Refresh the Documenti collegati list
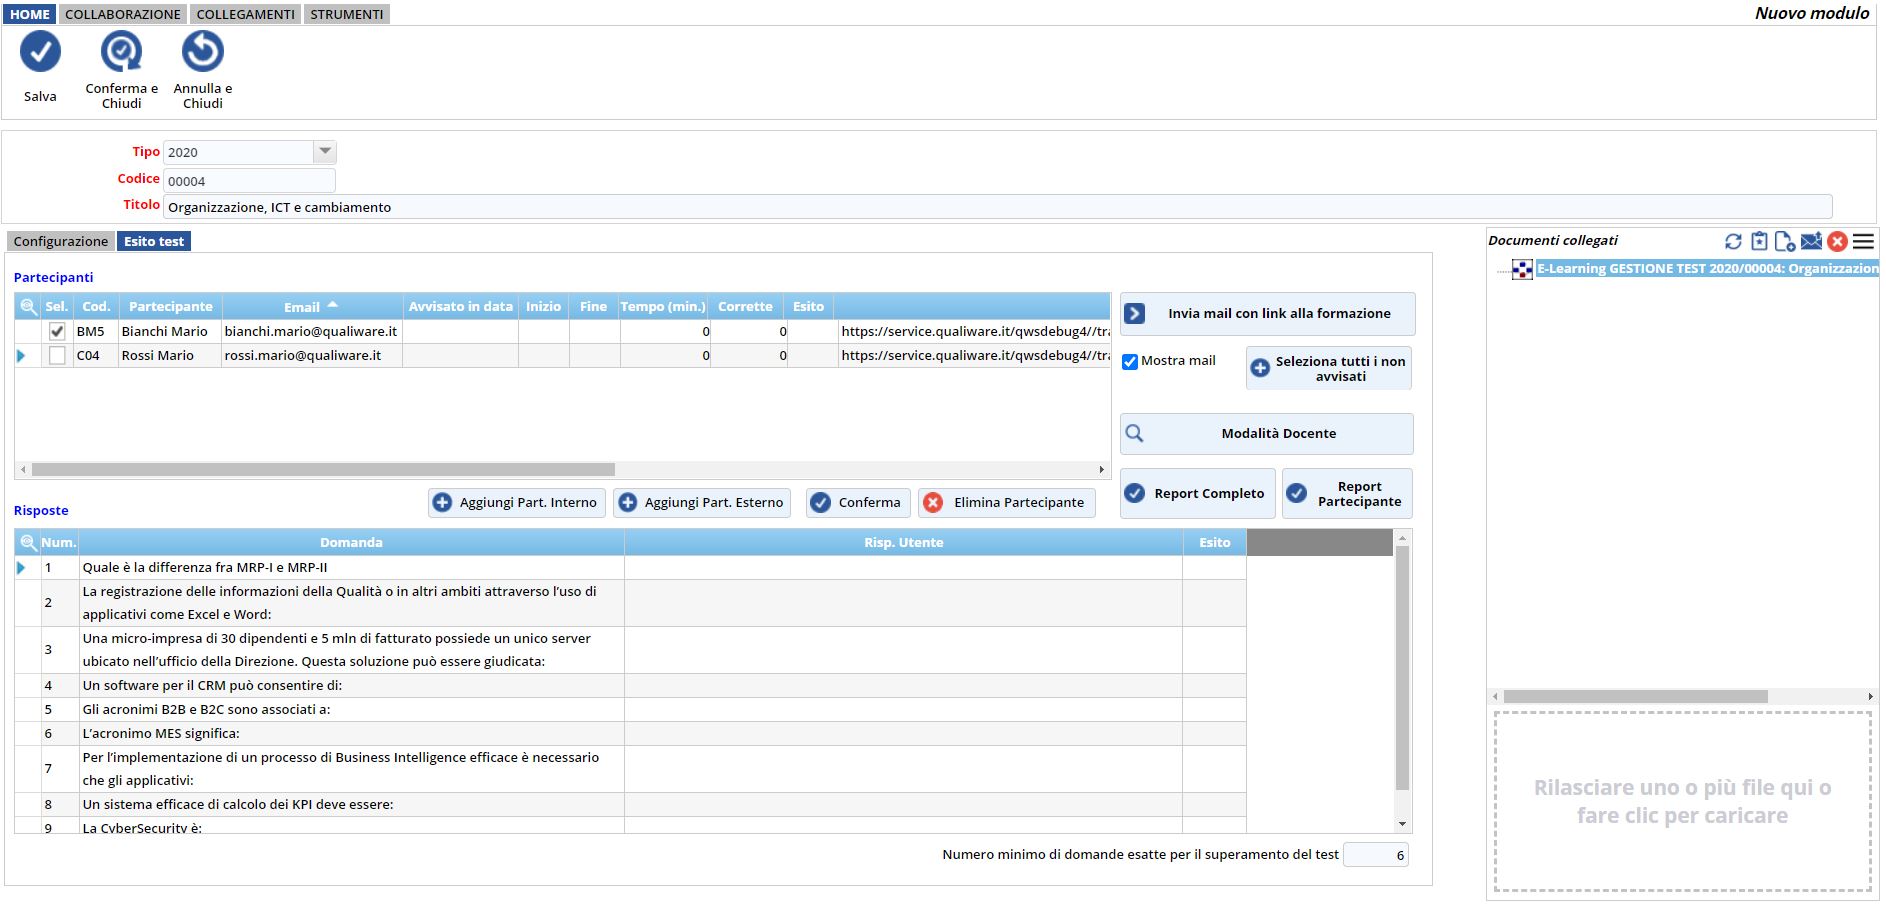The height and width of the screenshot is (907, 1886). pos(1733,241)
